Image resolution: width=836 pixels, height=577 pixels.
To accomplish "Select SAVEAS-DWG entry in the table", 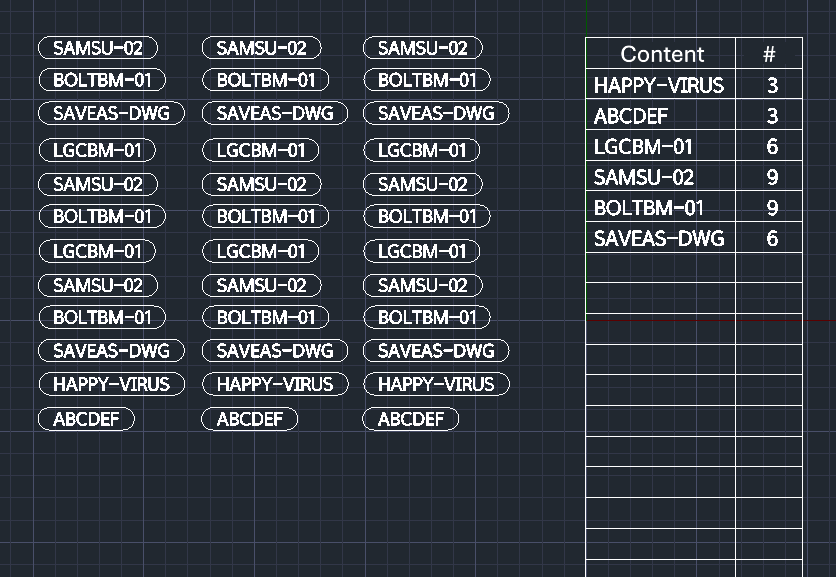I will tap(659, 239).
